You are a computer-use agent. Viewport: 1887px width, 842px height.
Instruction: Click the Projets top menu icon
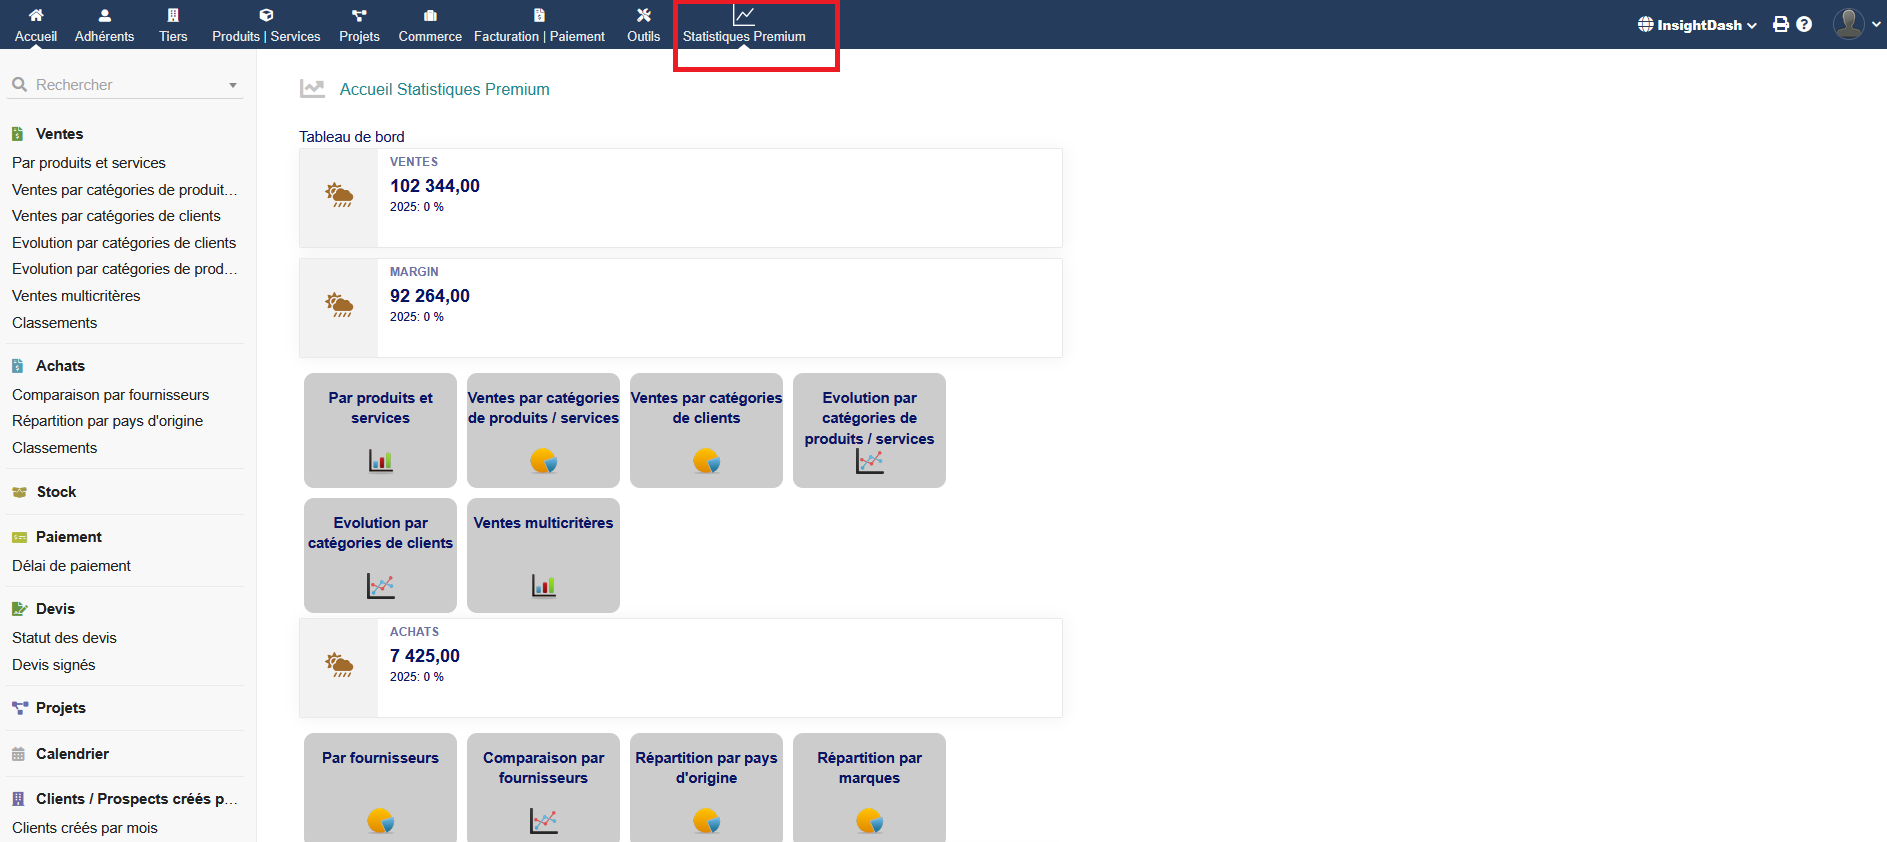359,16
